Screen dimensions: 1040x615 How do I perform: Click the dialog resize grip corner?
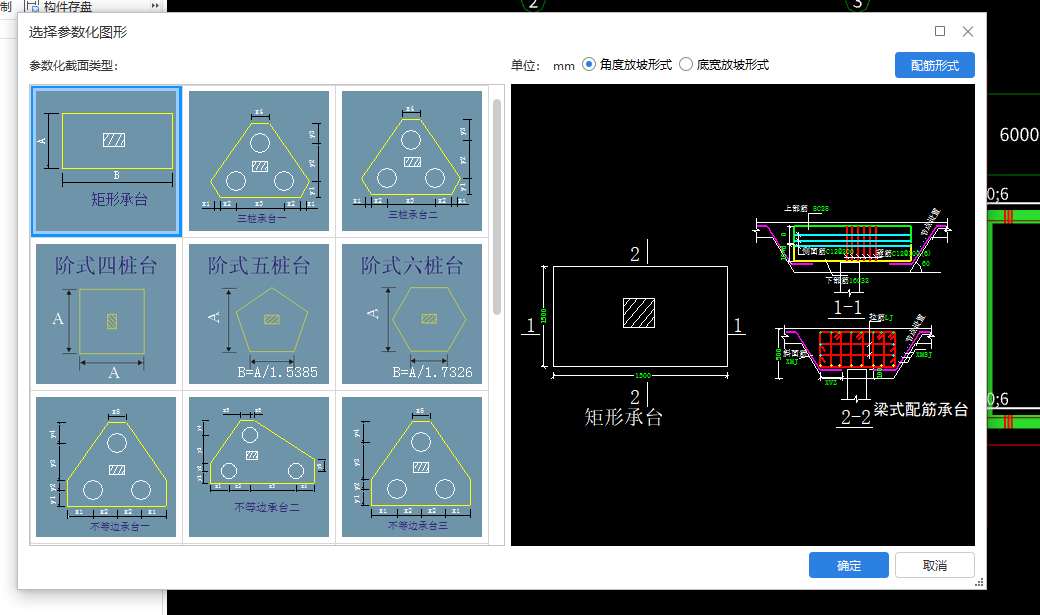980,582
